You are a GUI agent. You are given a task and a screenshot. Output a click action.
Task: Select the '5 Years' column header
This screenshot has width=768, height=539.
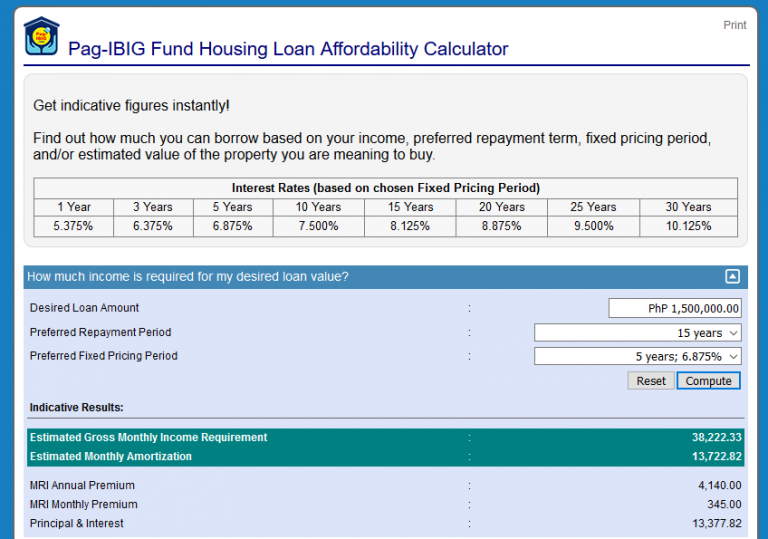pyautogui.click(x=233, y=207)
